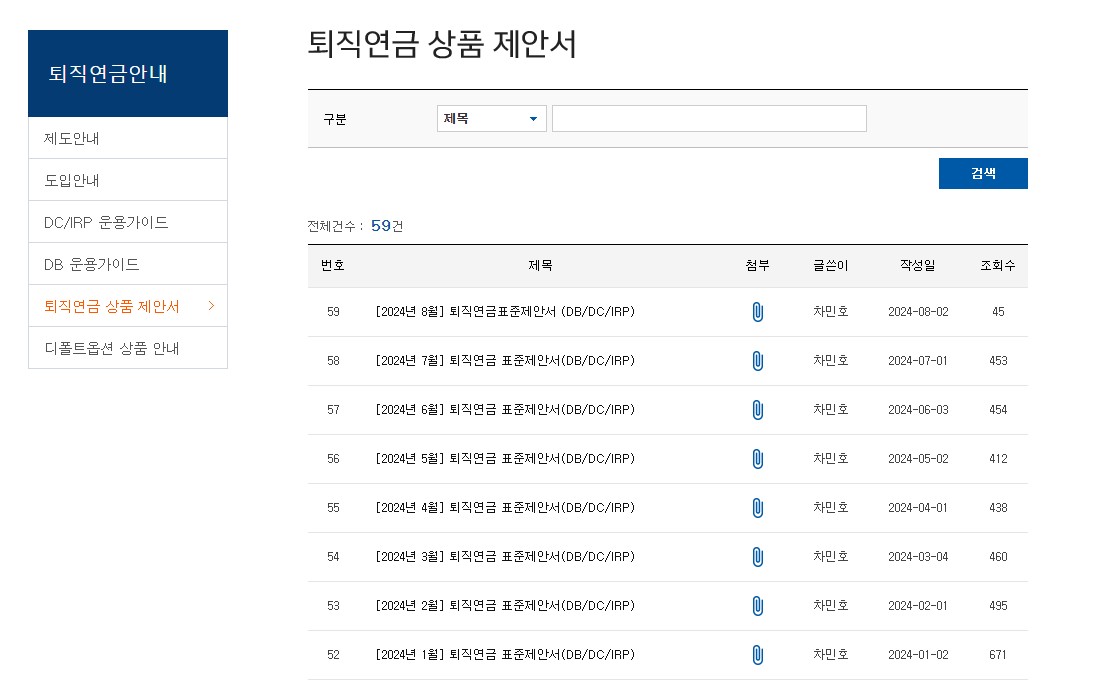Open 제도안내 in sidebar menu
This screenshot has width=1108, height=691.
[x=128, y=138]
